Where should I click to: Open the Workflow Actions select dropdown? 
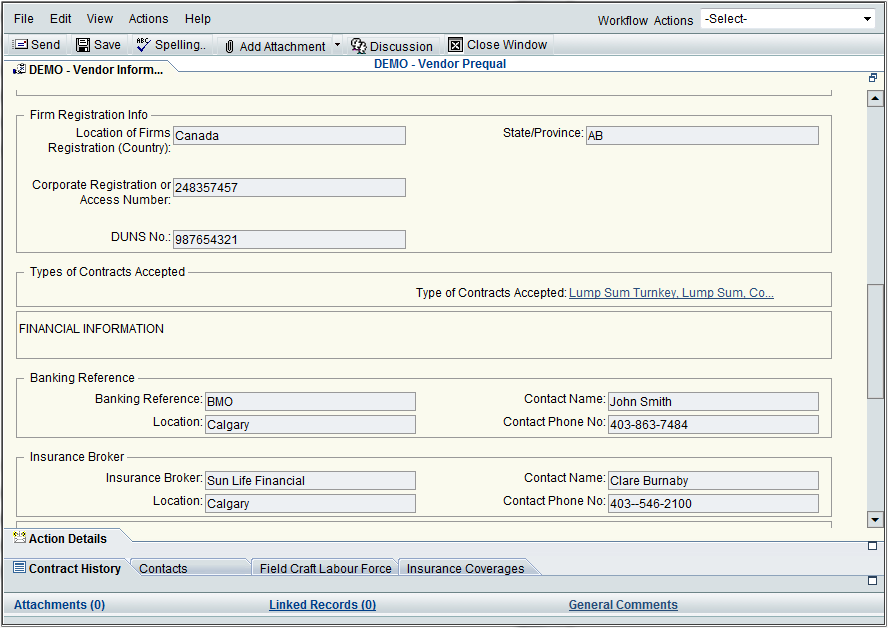[788, 19]
